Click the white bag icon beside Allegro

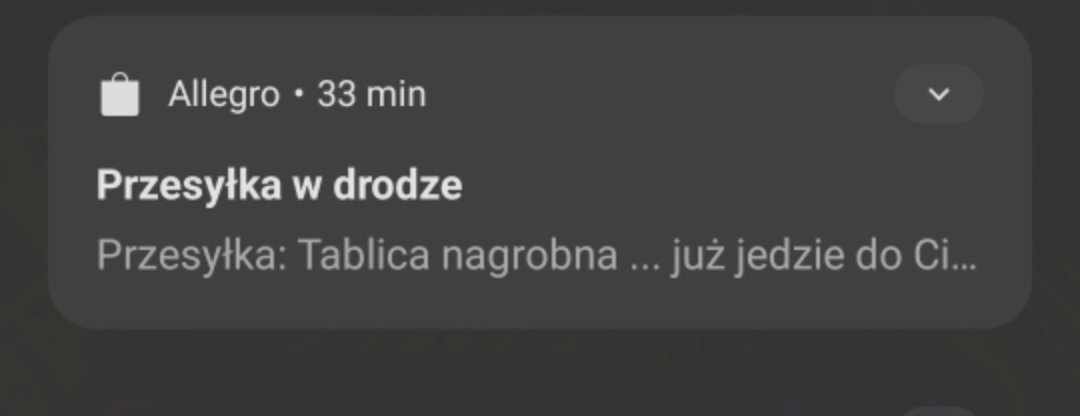coord(120,94)
